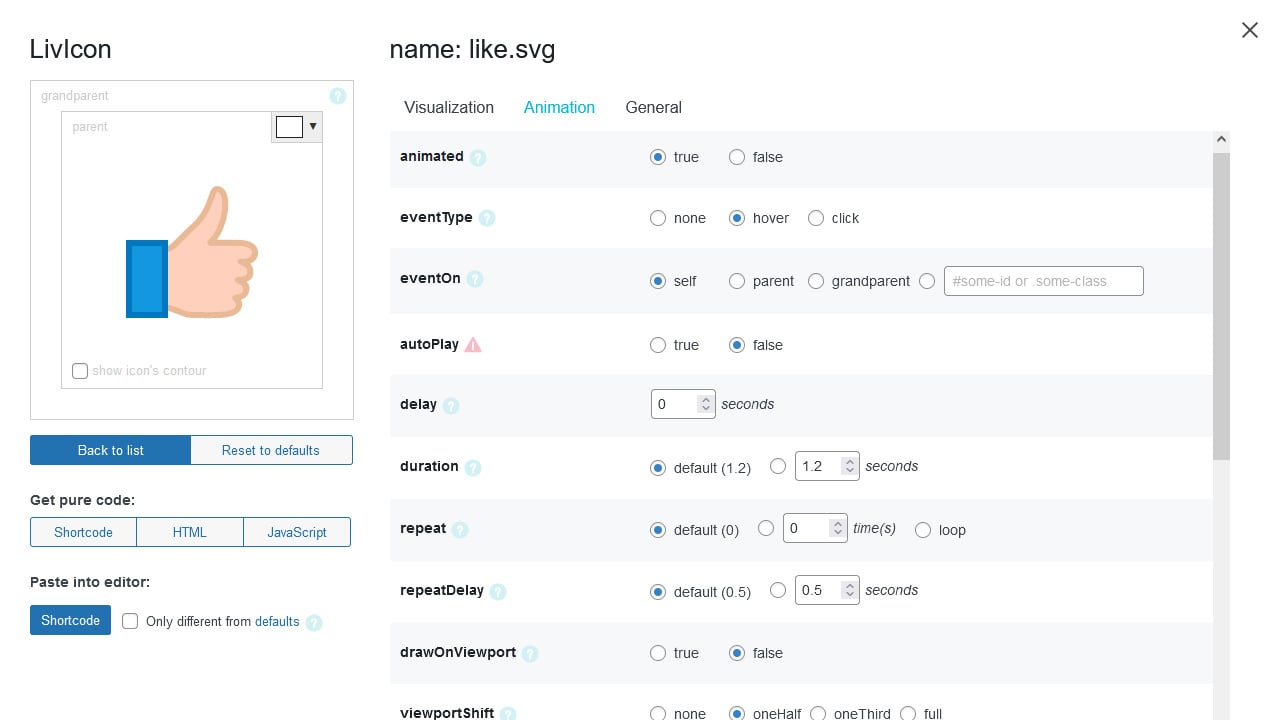
Task: Click help icon next to repeatDelay
Action: 498,591
